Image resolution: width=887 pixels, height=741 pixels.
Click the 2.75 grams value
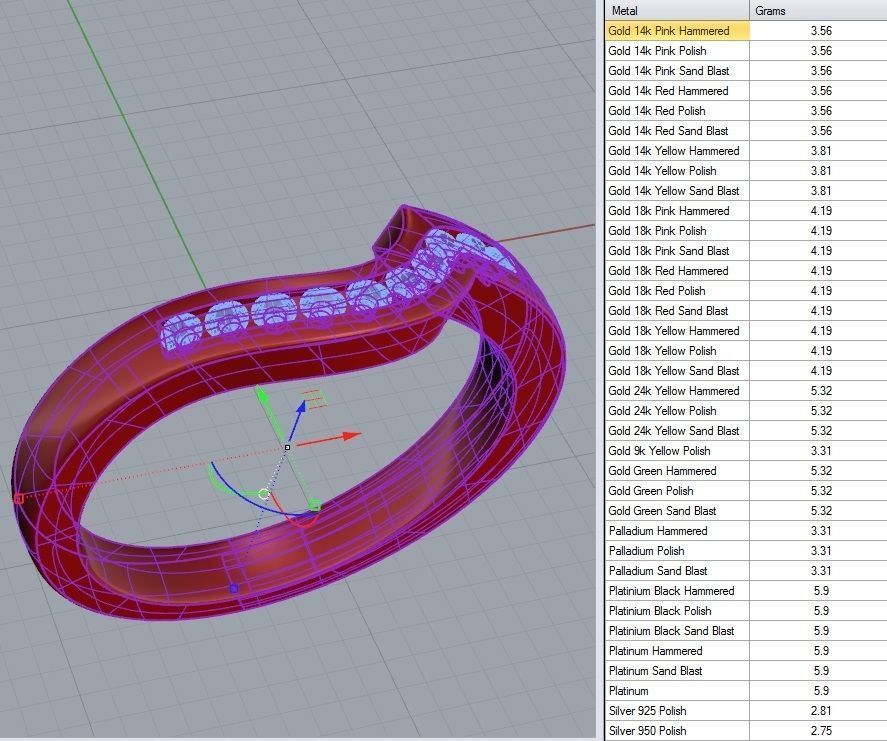[x=821, y=730]
